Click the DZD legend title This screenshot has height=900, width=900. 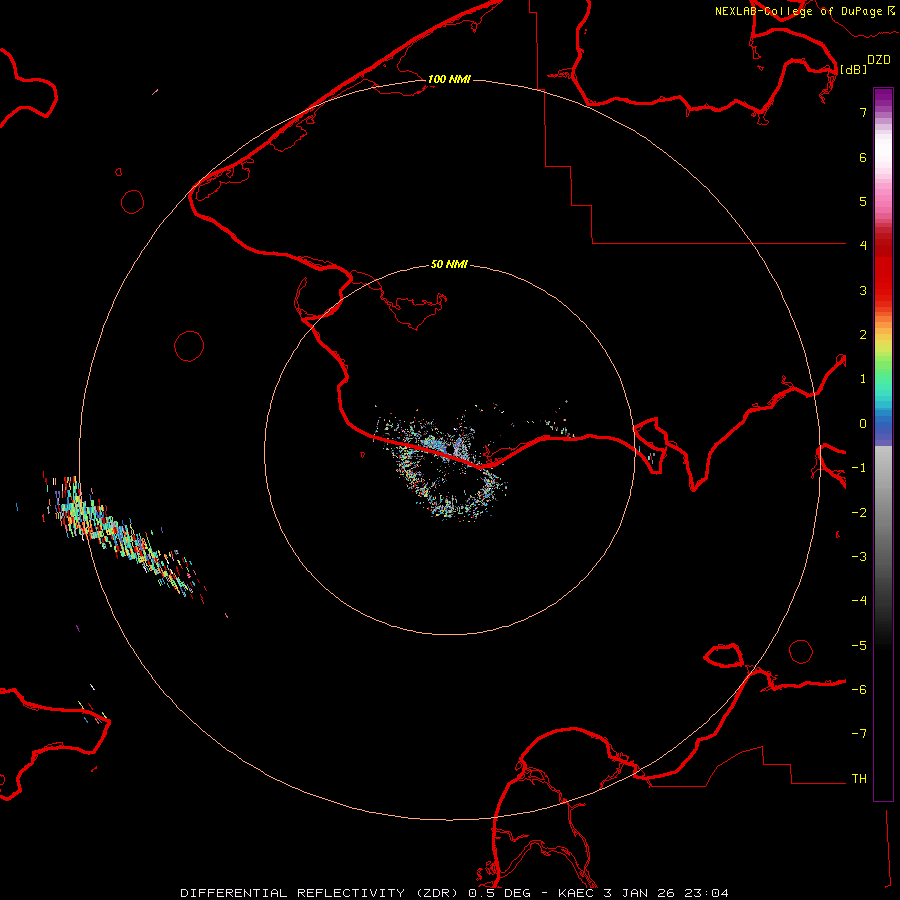point(879,60)
